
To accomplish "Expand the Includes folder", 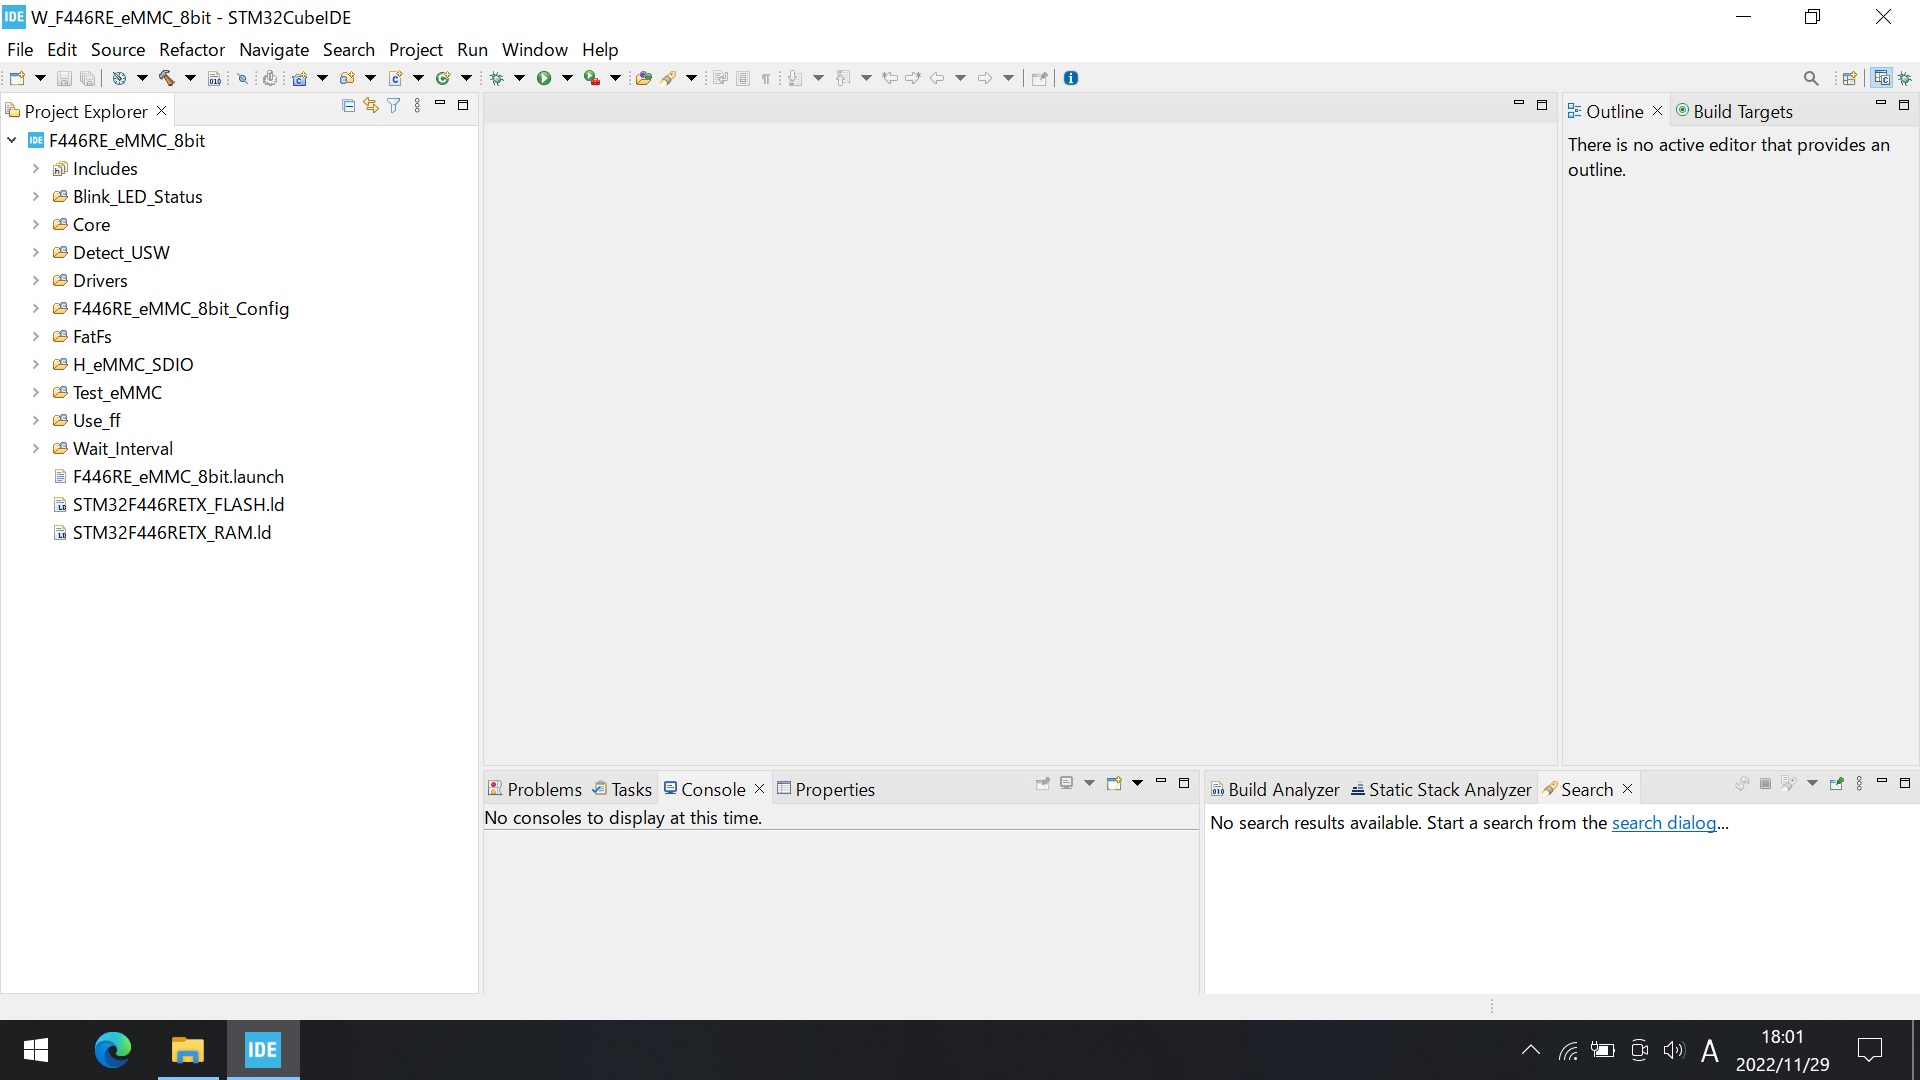I will point(36,169).
